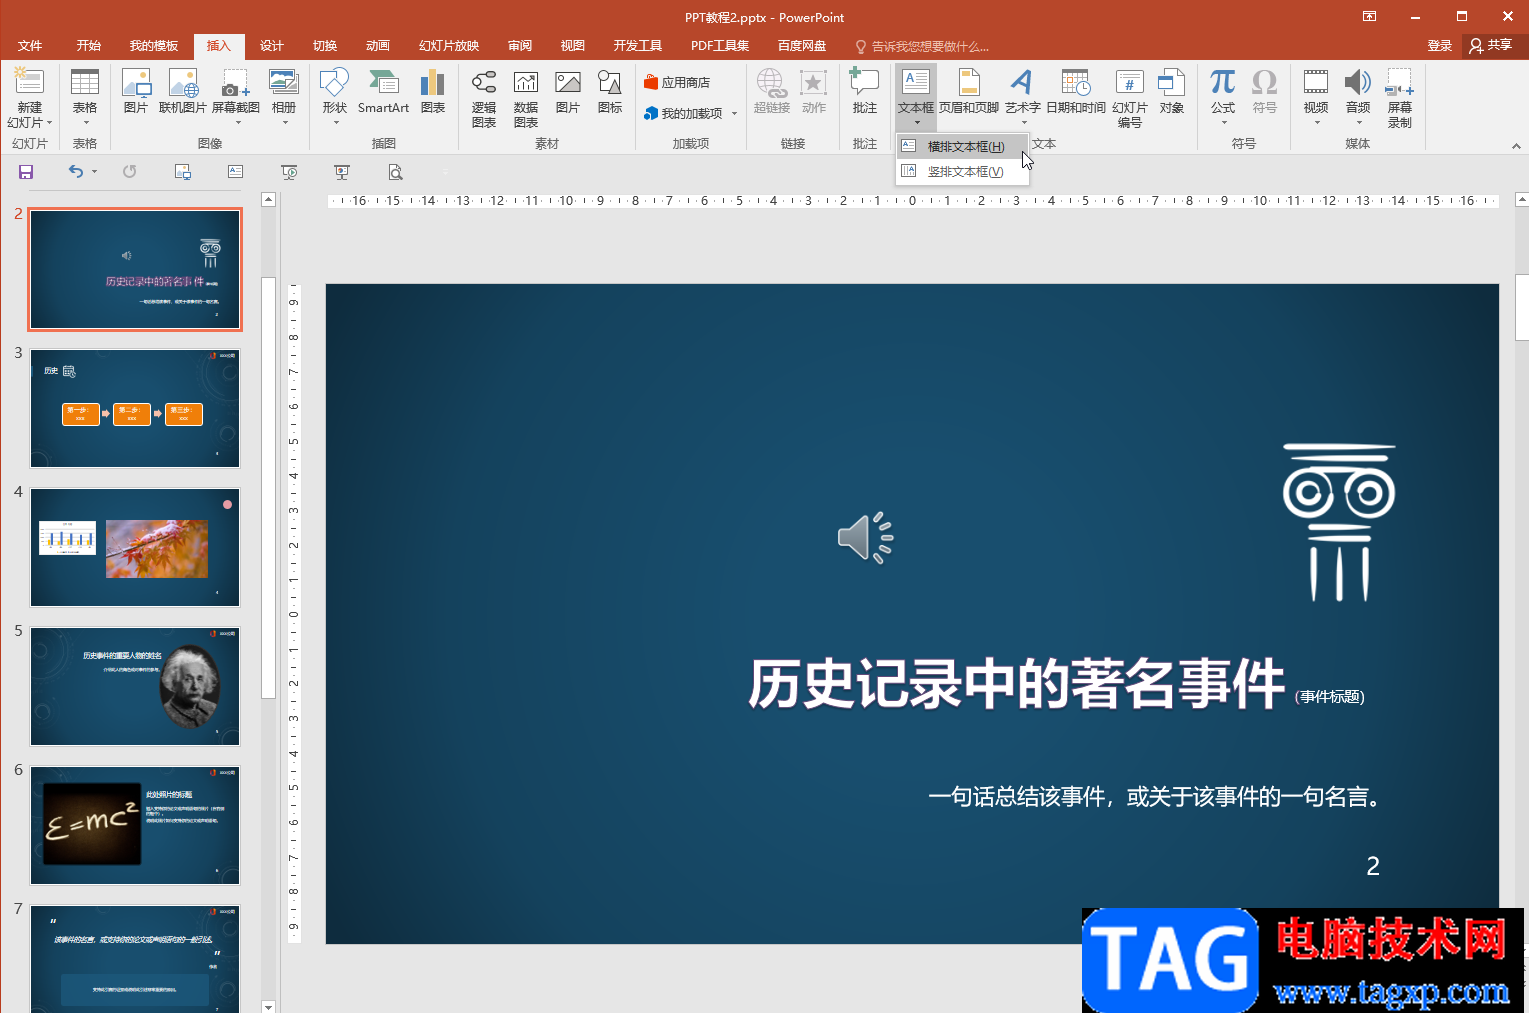Undo the last action
The image size is (1529, 1013).
coord(76,172)
